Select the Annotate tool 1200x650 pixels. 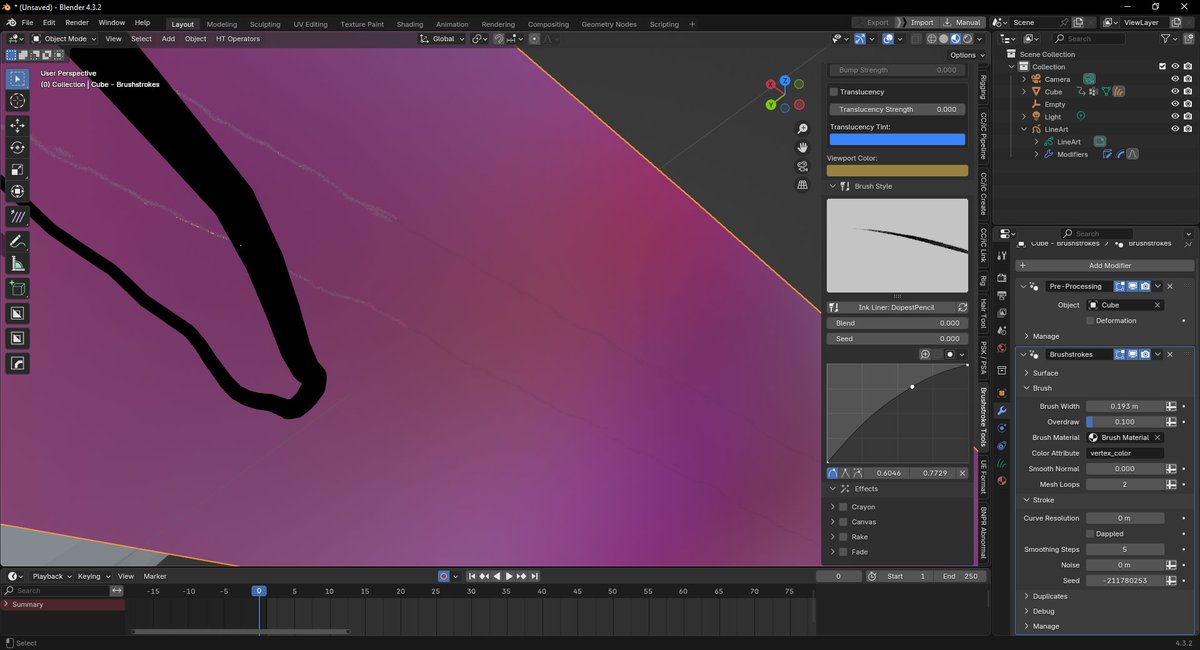point(17,241)
